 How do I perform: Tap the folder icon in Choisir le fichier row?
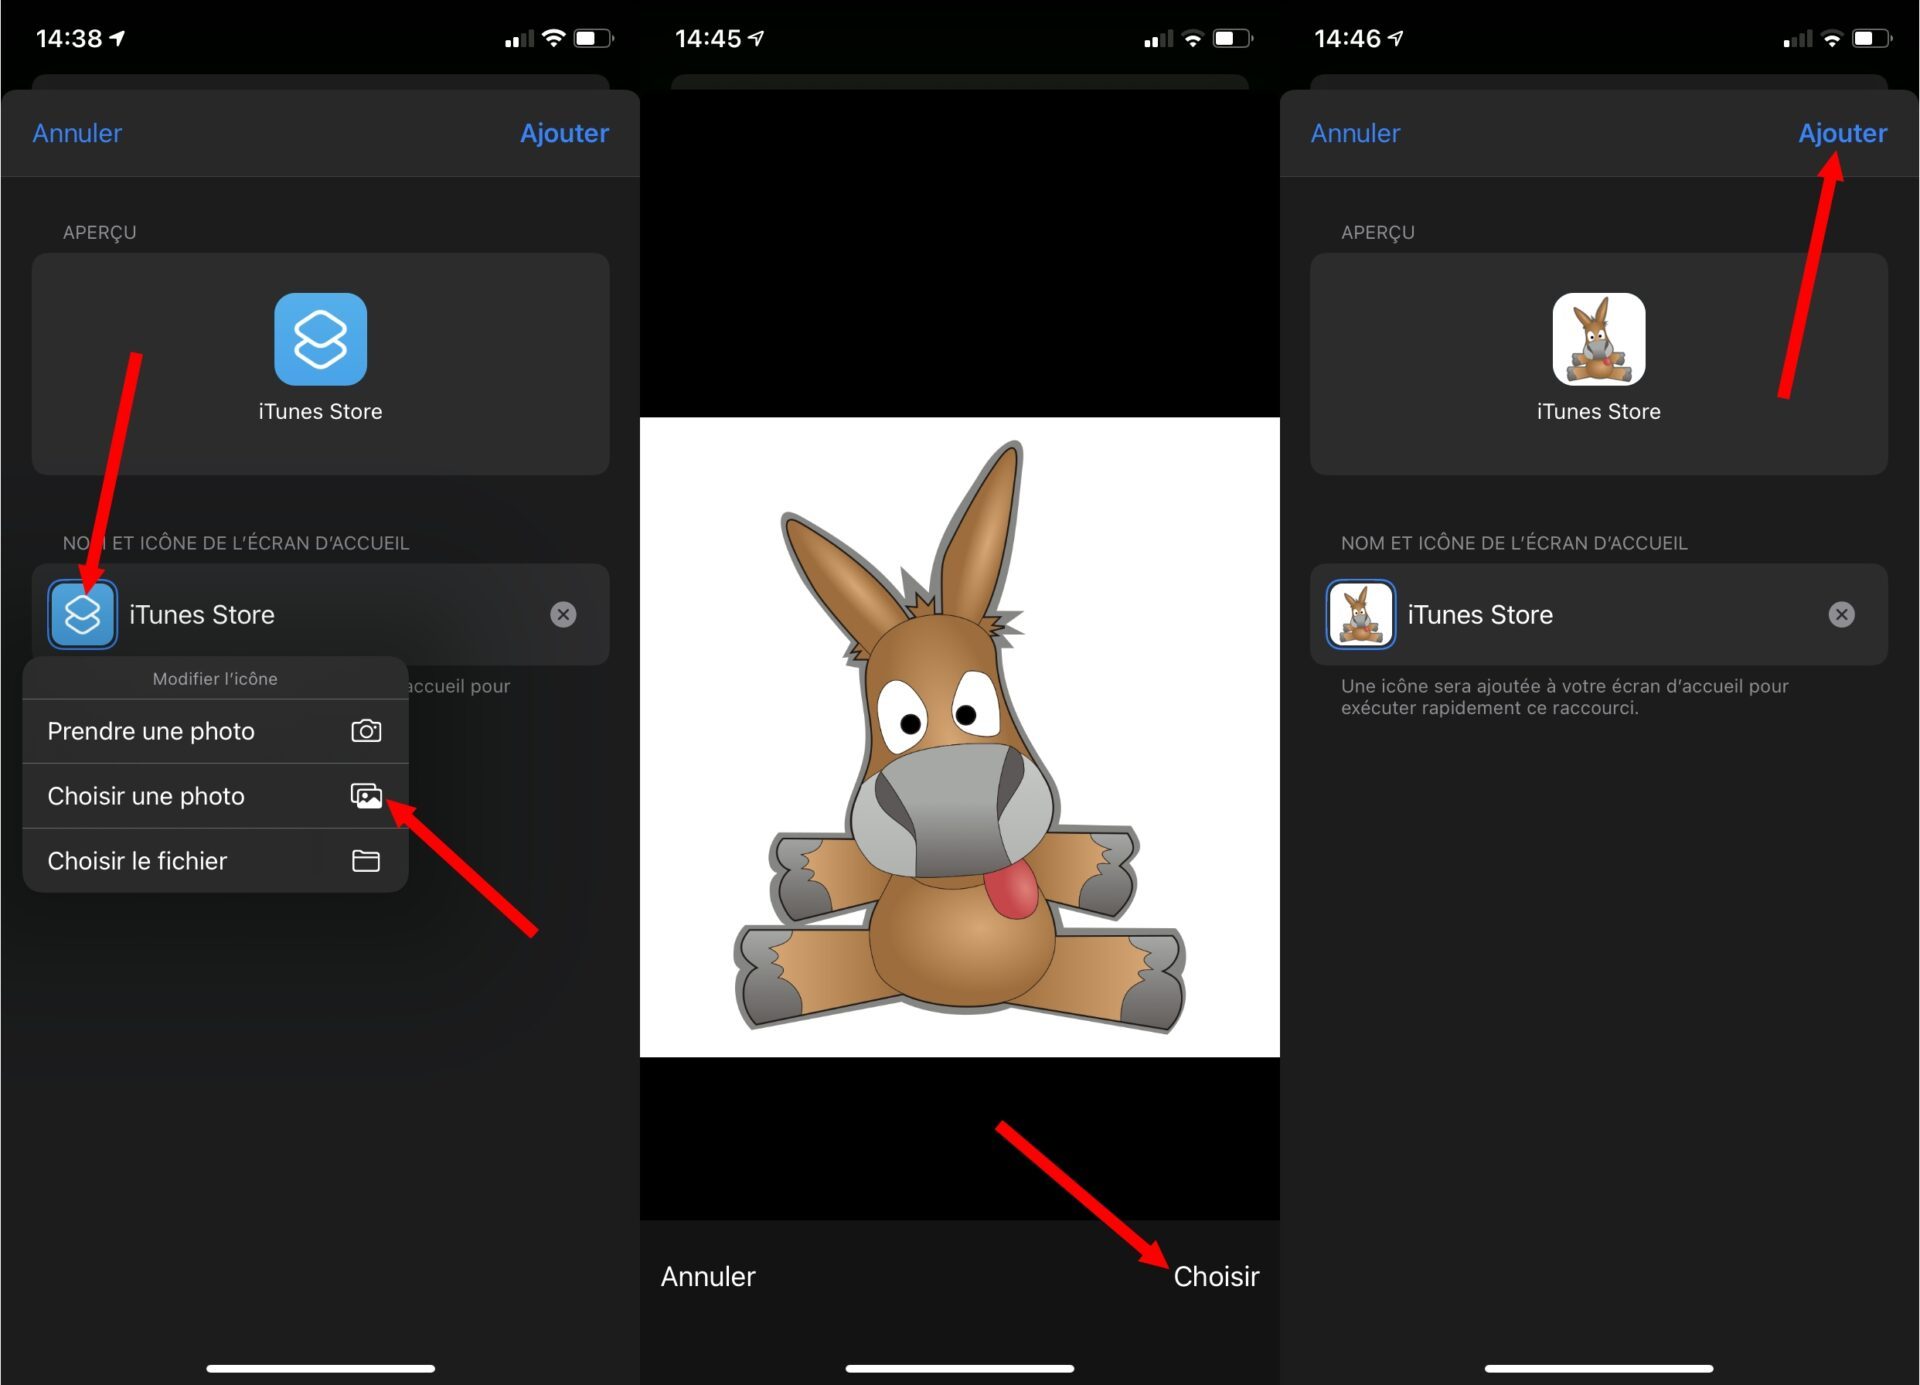(x=366, y=861)
